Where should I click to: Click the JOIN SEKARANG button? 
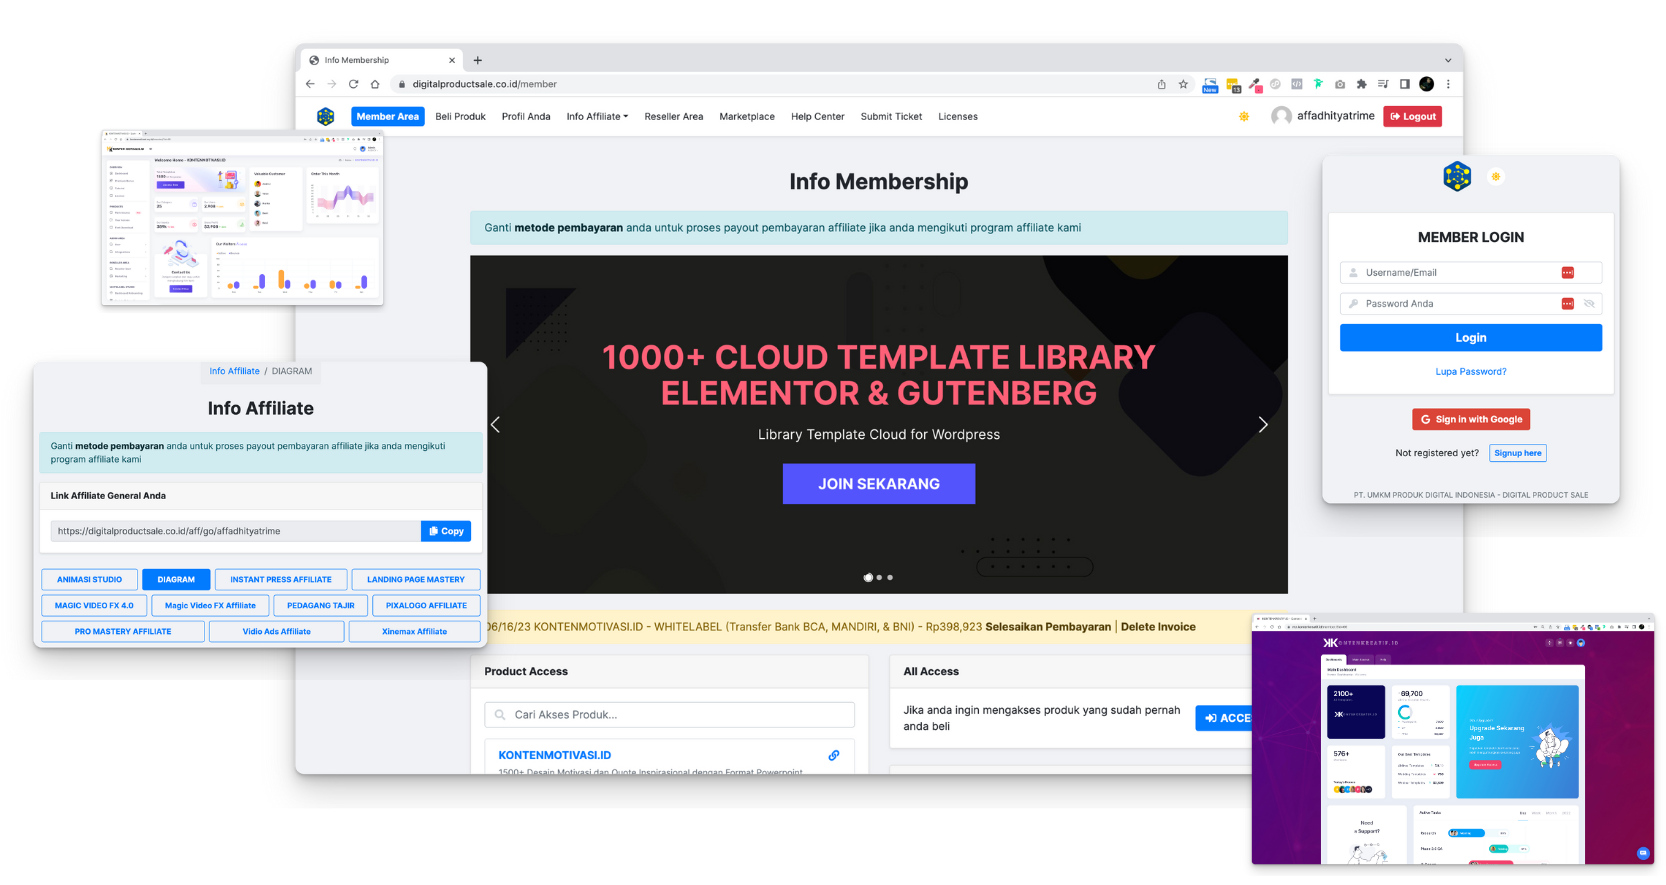tap(879, 484)
